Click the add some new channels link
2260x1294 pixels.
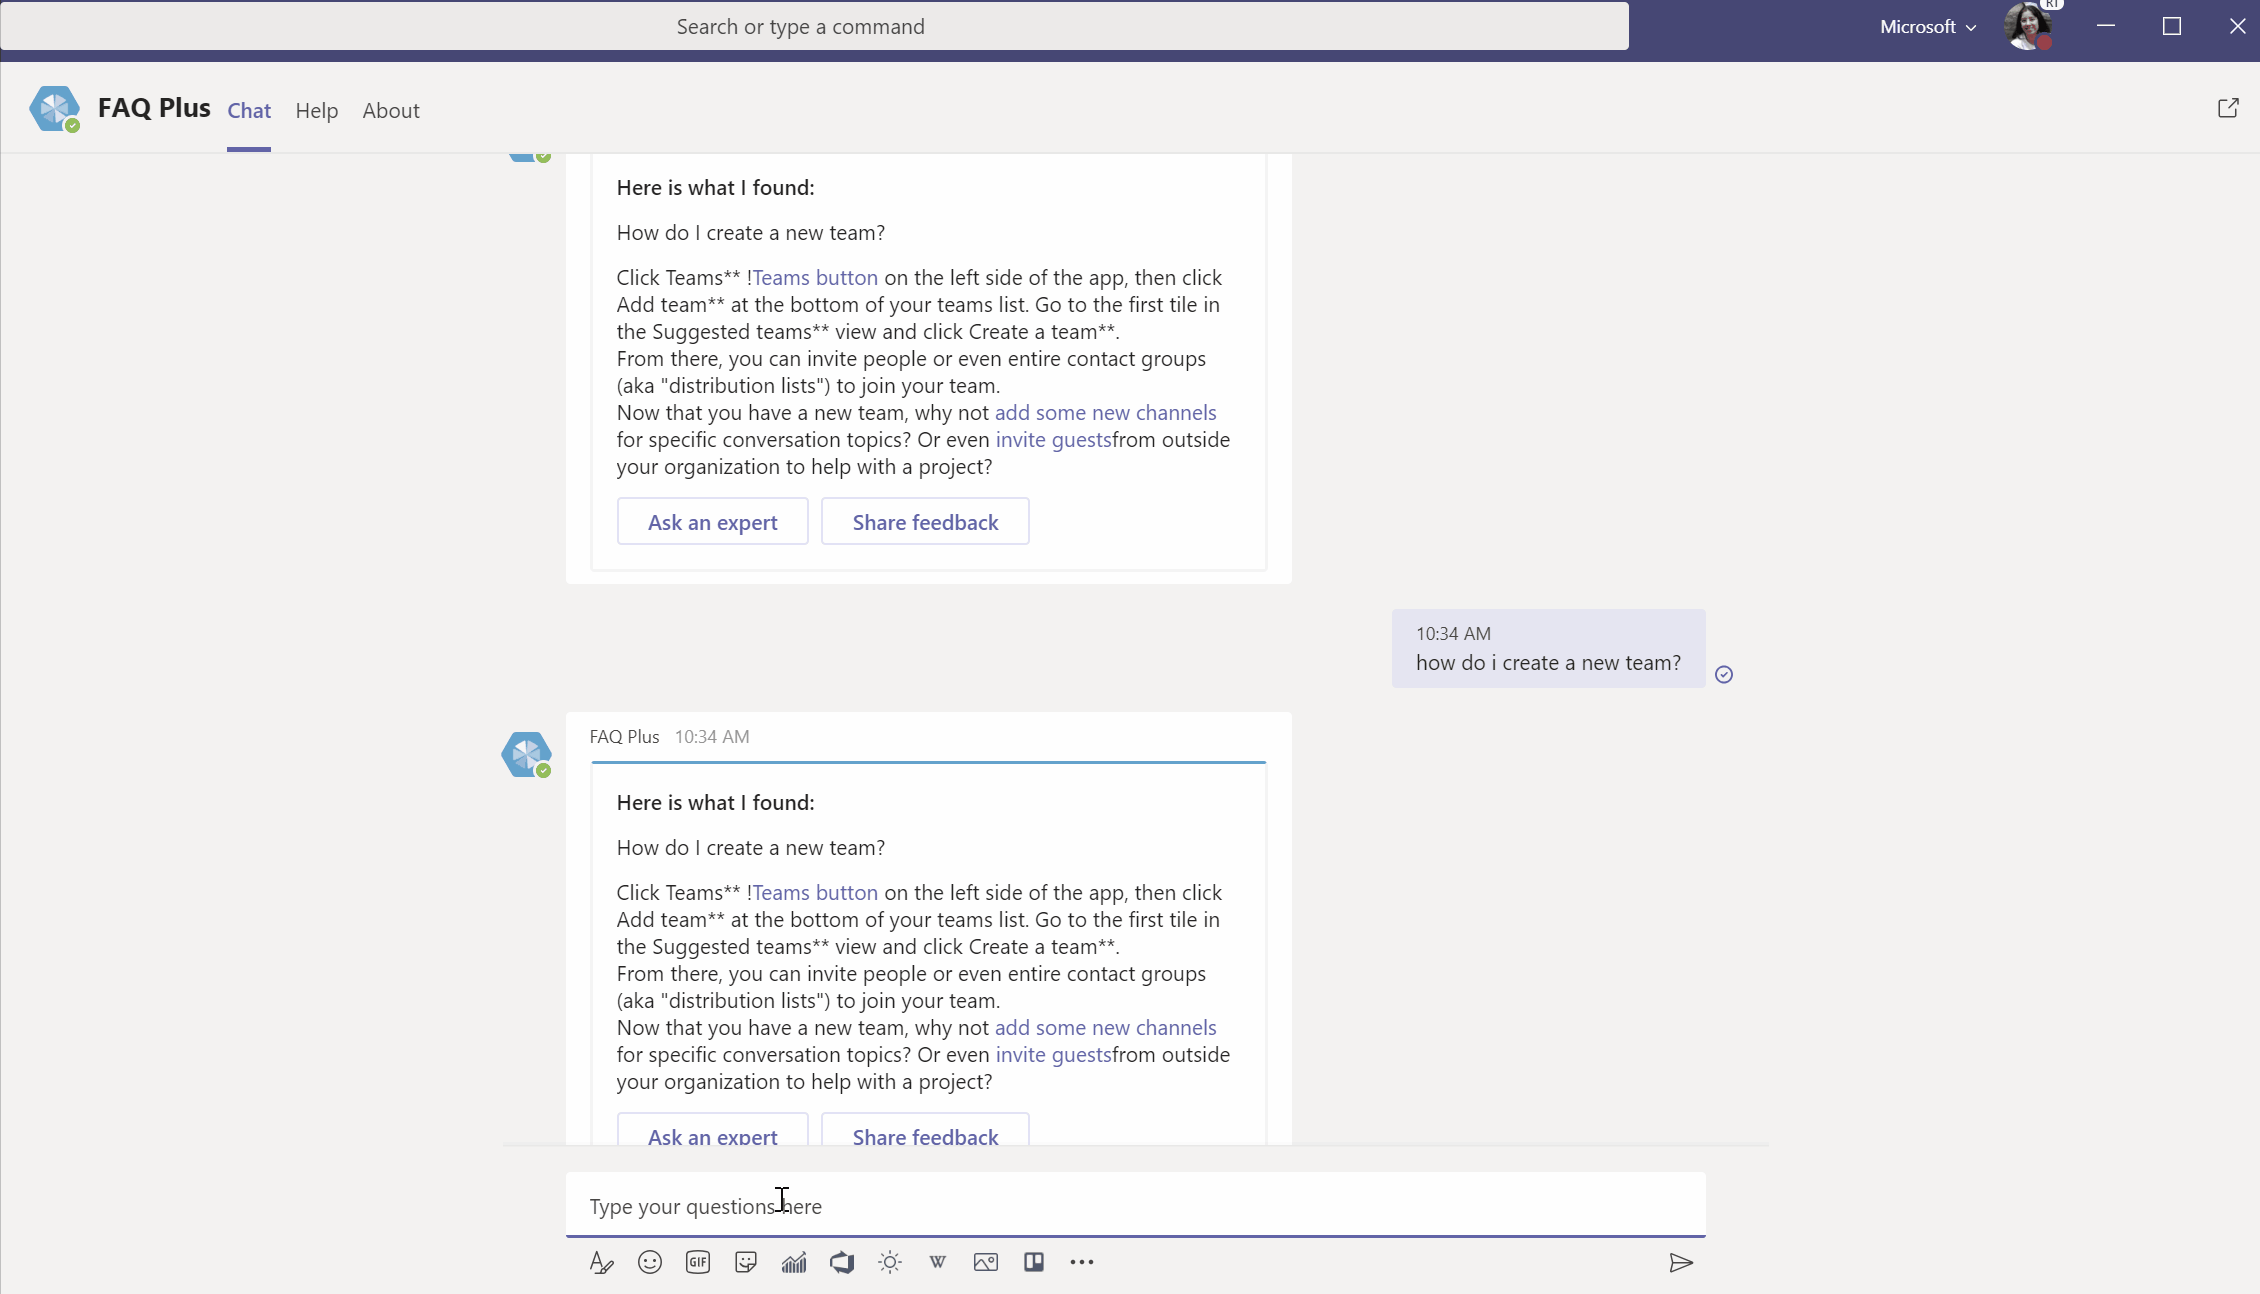(1105, 1026)
